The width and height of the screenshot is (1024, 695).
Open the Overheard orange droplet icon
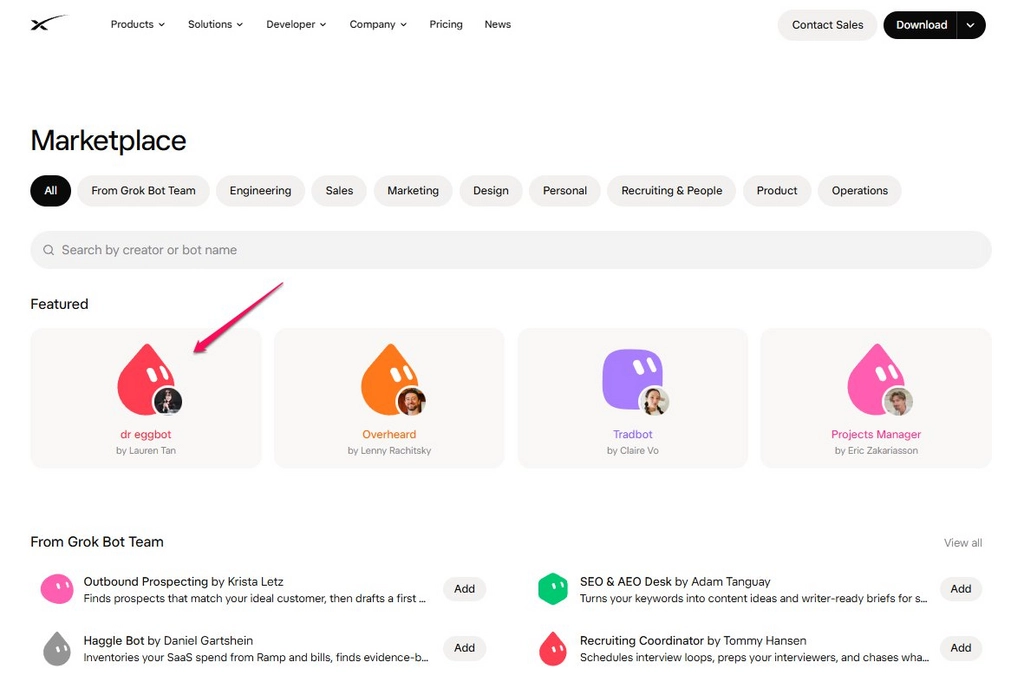(389, 379)
